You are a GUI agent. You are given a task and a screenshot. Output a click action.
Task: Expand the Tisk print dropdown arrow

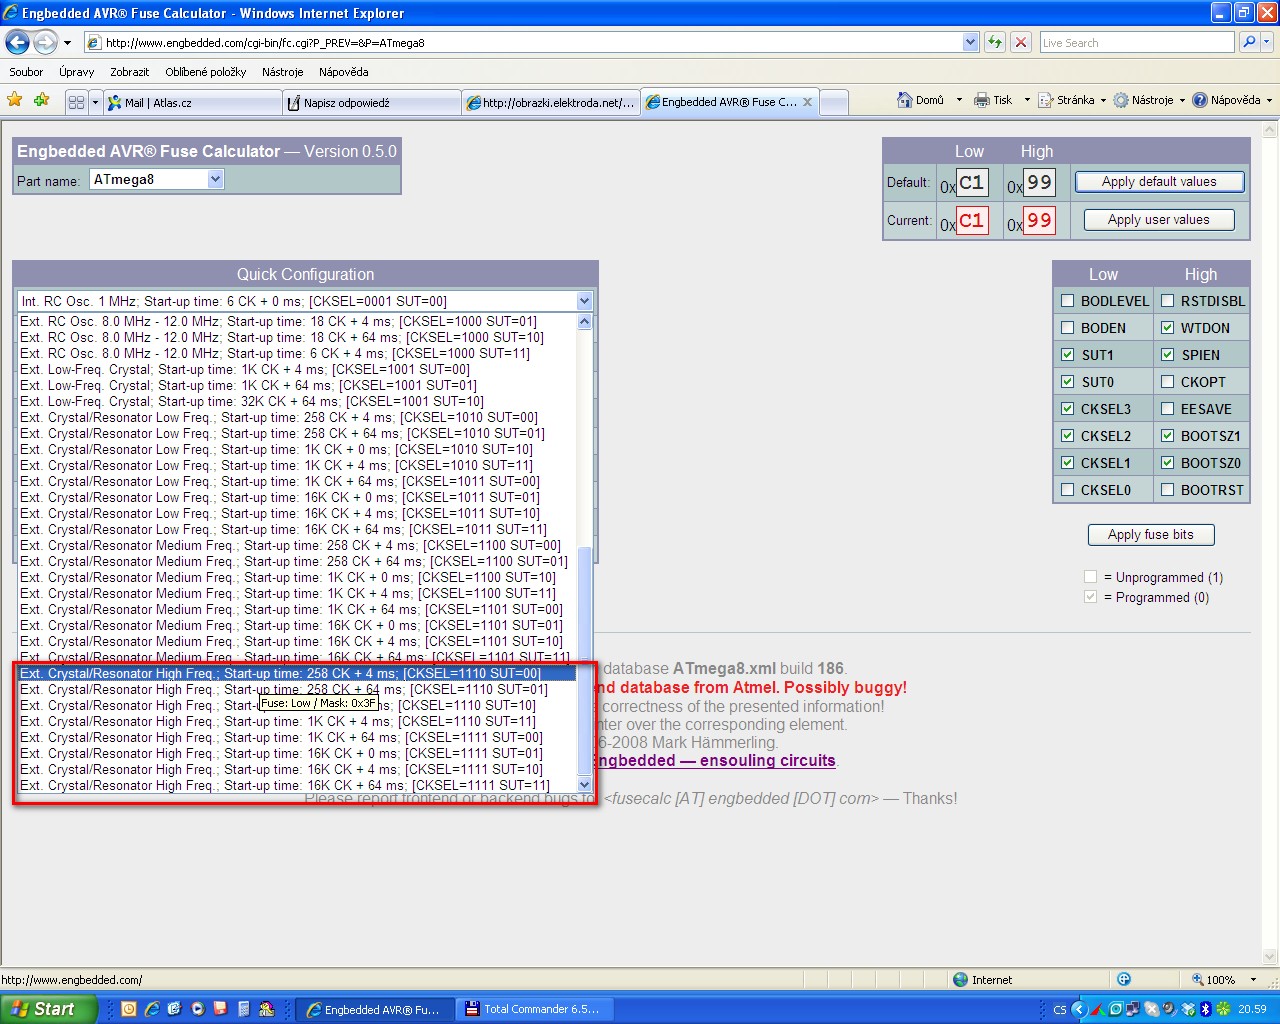(1026, 100)
